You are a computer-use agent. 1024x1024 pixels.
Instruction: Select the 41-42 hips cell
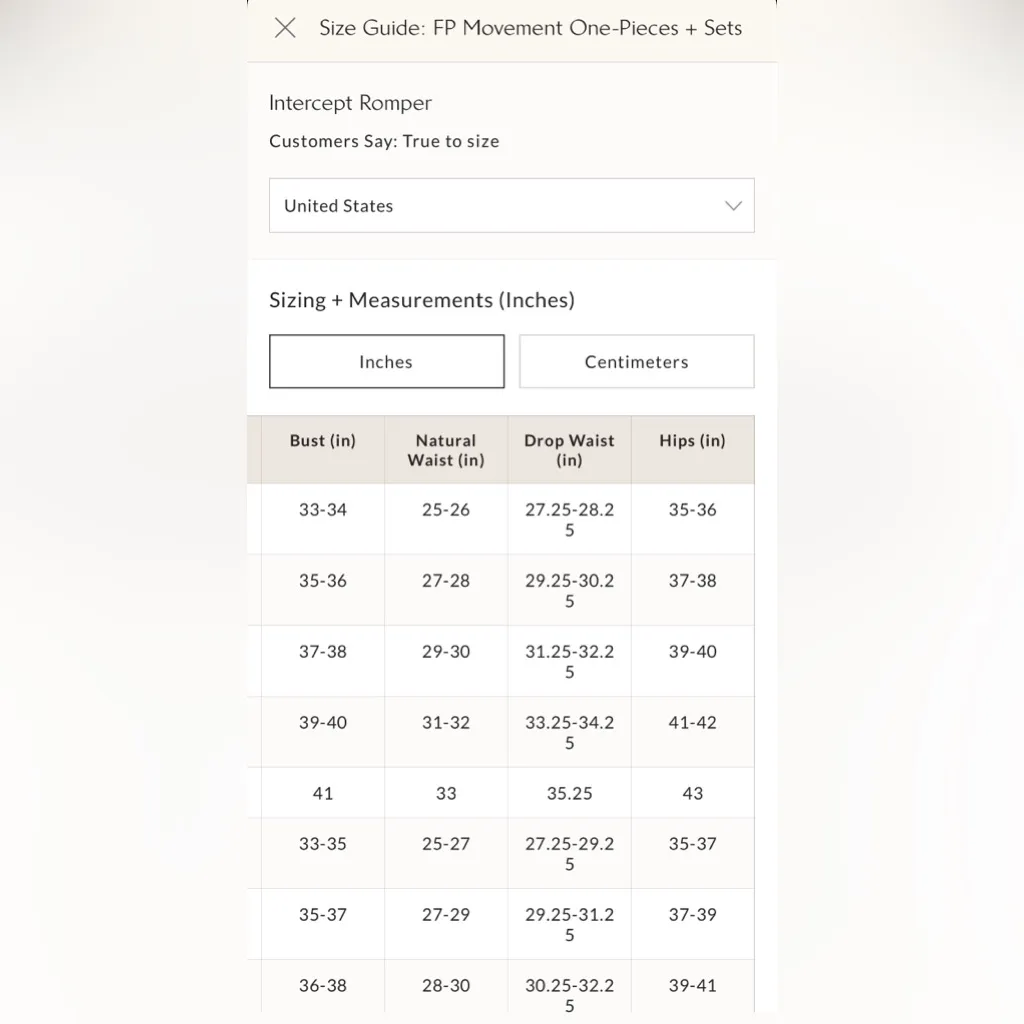pyautogui.click(x=692, y=723)
